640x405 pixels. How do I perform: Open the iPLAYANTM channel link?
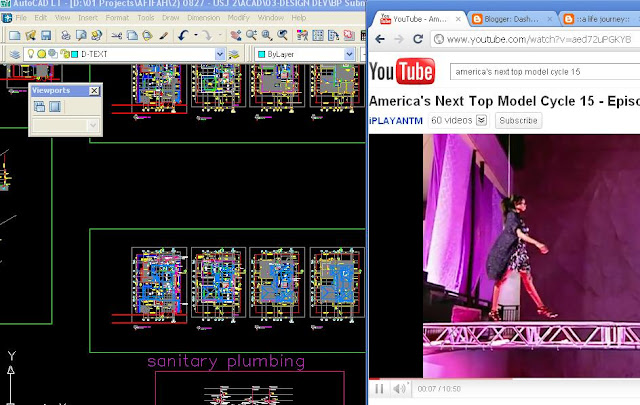pos(396,121)
